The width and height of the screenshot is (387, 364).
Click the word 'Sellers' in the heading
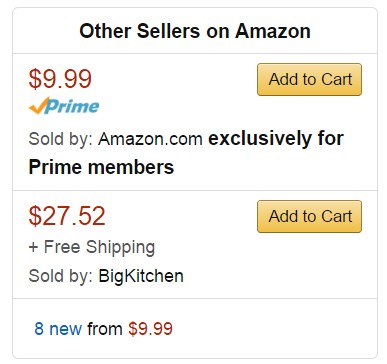point(168,31)
